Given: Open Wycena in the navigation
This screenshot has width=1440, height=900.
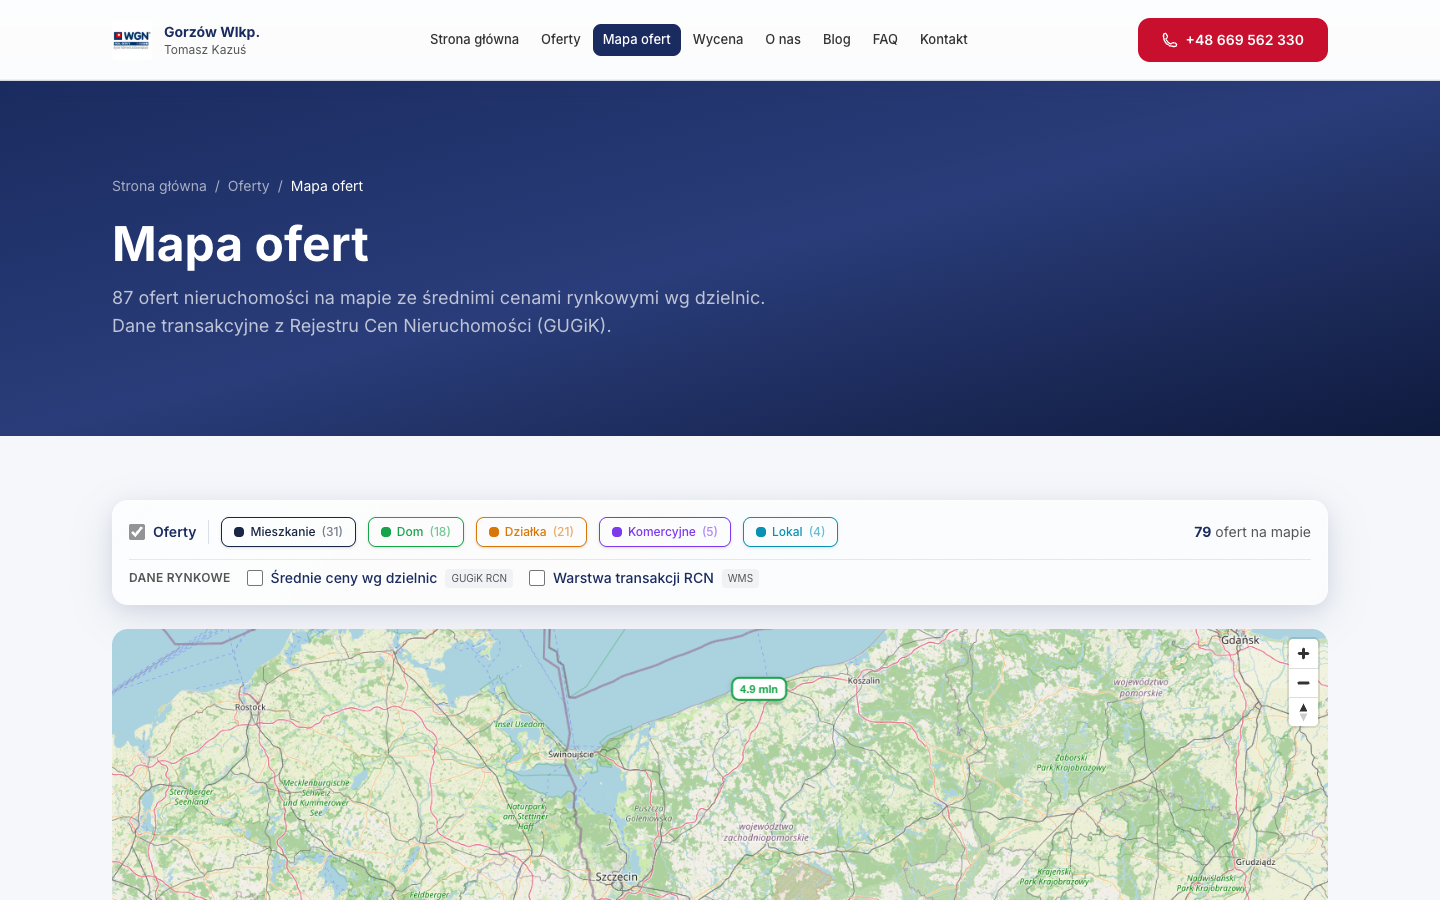Looking at the screenshot, I should pyautogui.click(x=718, y=40).
